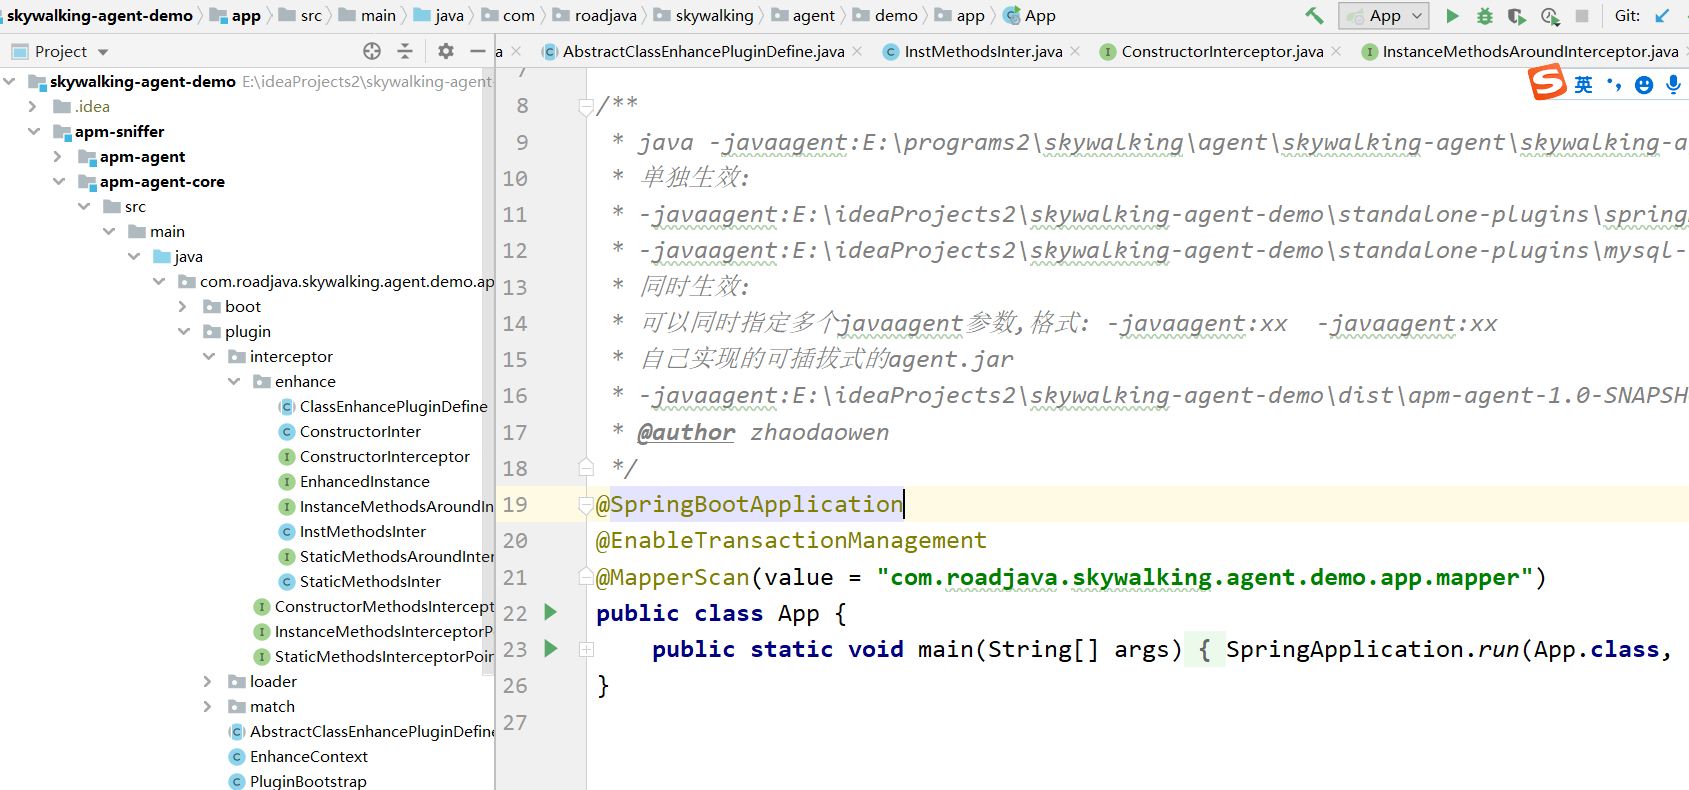Start debugging with the green bug icon
The height and width of the screenshot is (790, 1689).
pos(1485,16)
